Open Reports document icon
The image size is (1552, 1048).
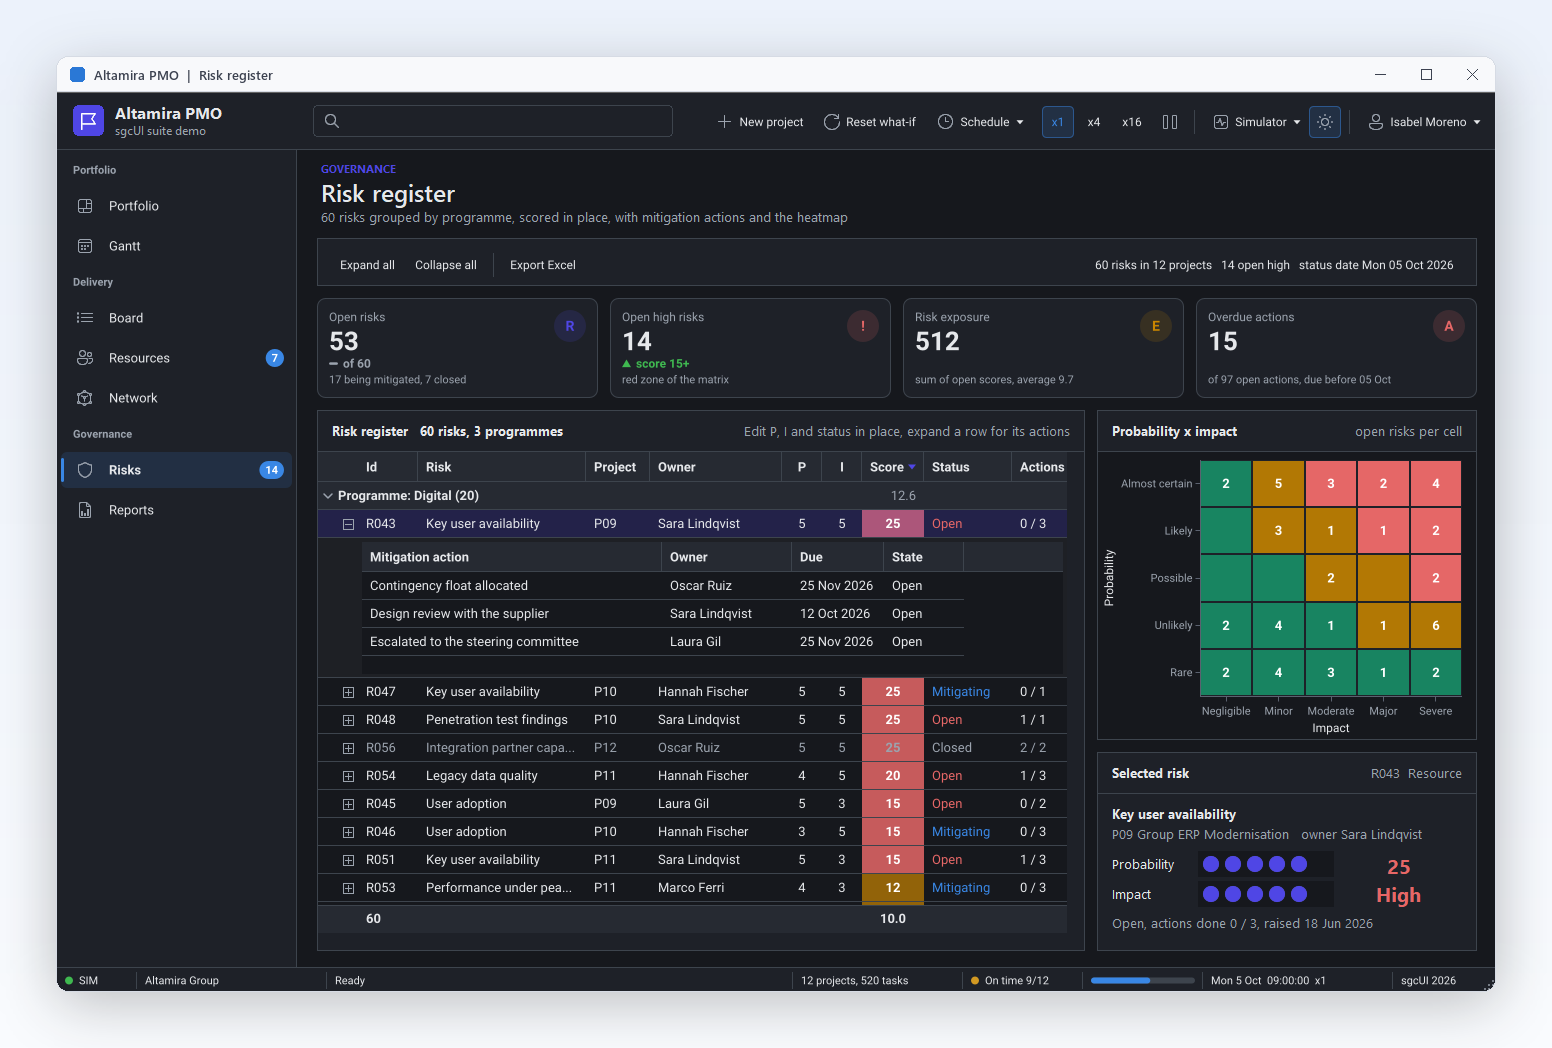[x=85, y=510]
